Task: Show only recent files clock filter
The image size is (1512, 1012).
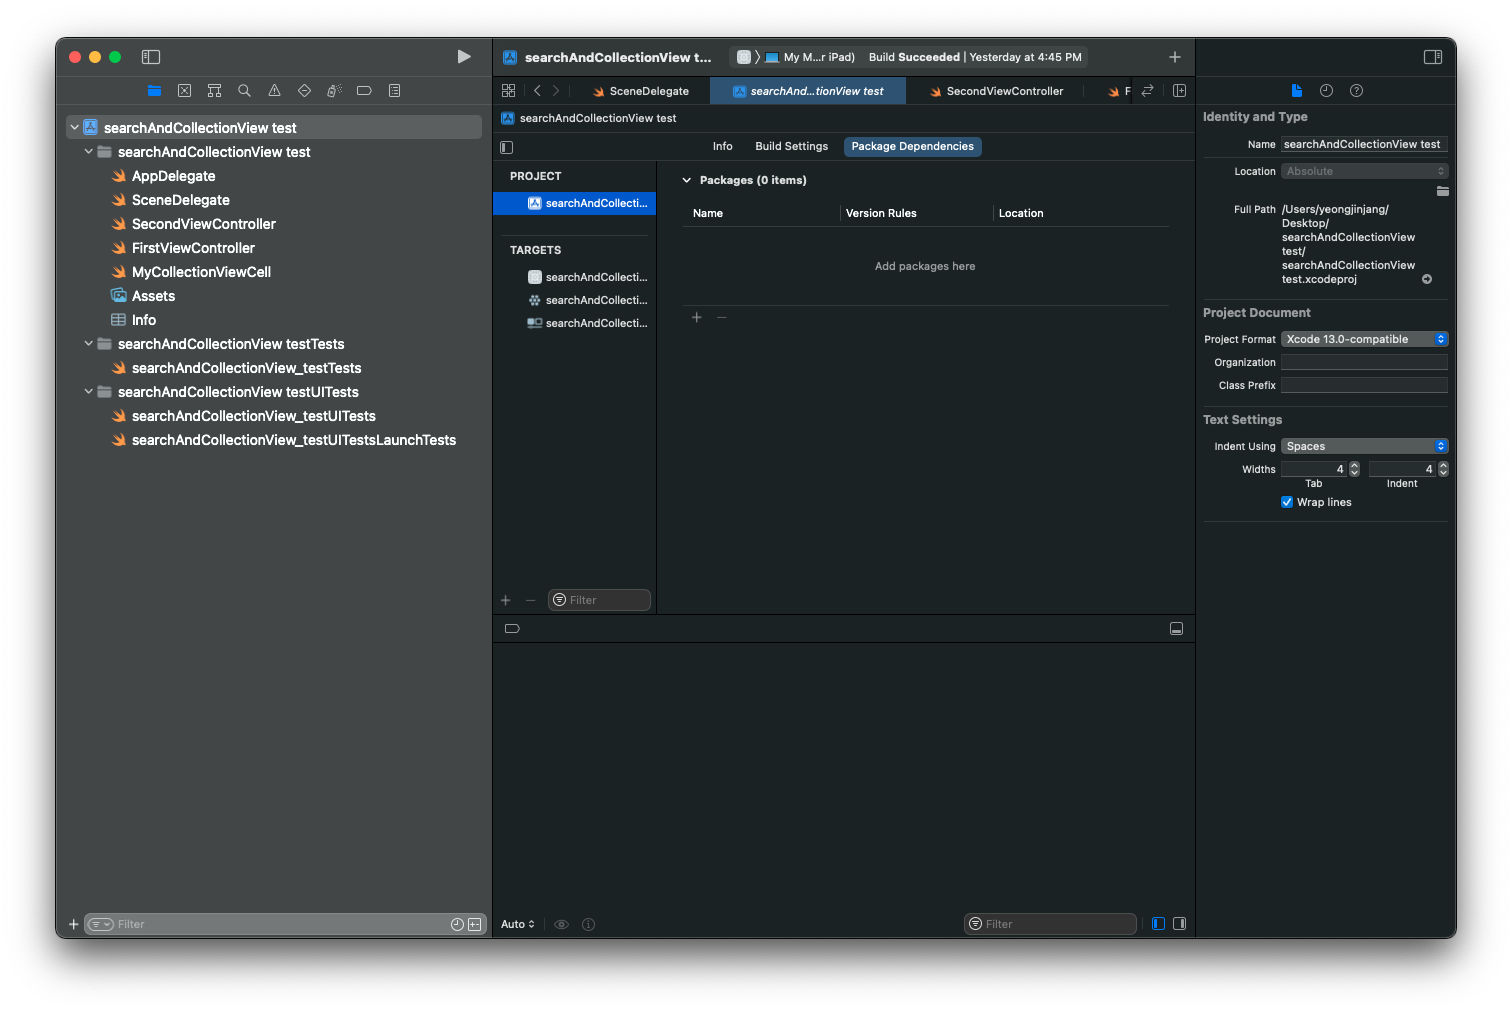Action: (x=457, y=924)
